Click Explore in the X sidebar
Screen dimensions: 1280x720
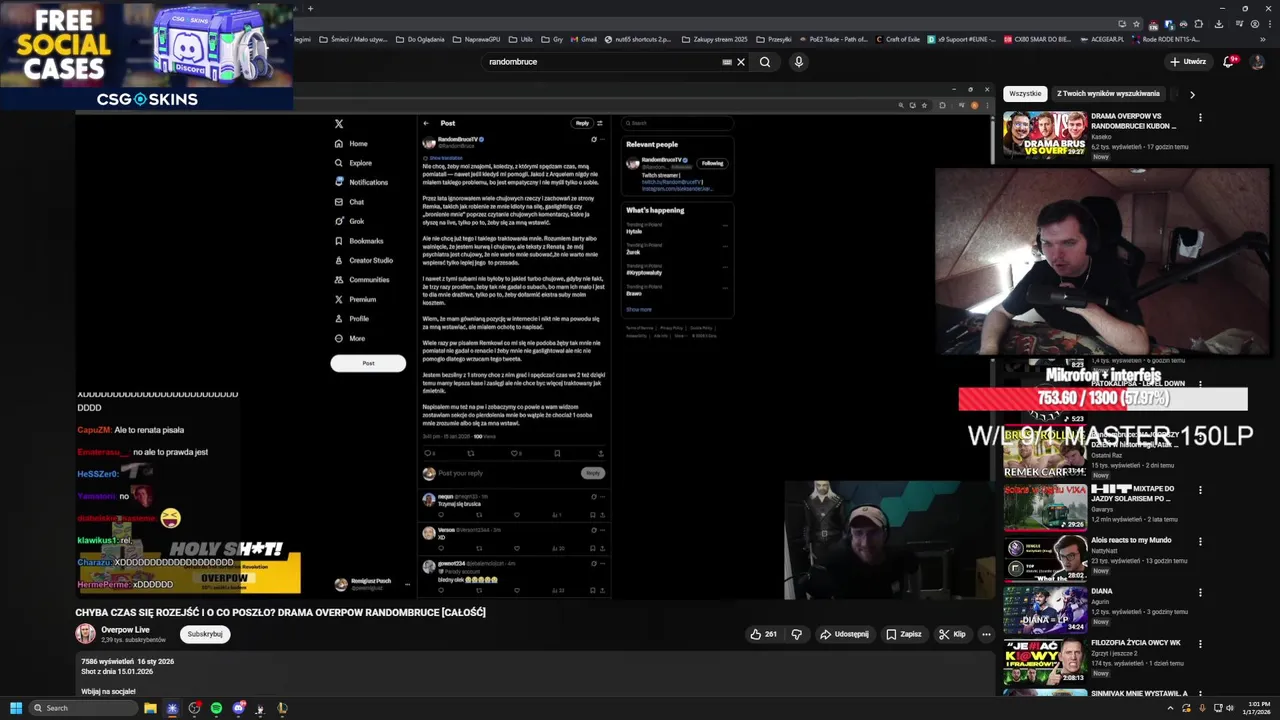pos(354,163)
